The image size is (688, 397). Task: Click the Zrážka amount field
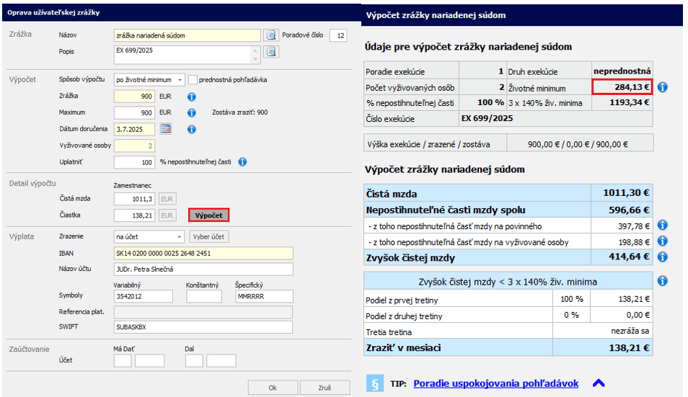[134, 97]
